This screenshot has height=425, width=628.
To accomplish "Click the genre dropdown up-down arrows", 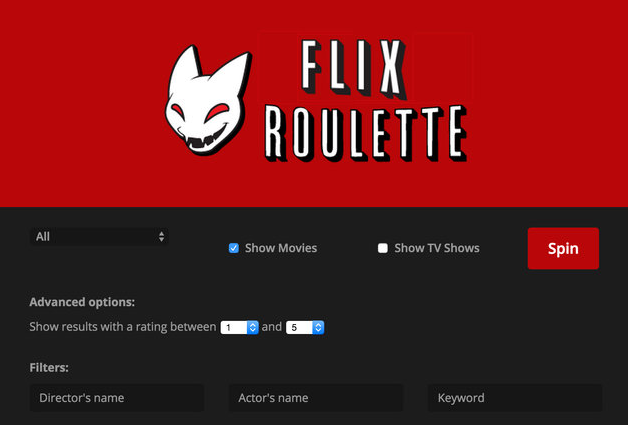I will pos(161,237).
